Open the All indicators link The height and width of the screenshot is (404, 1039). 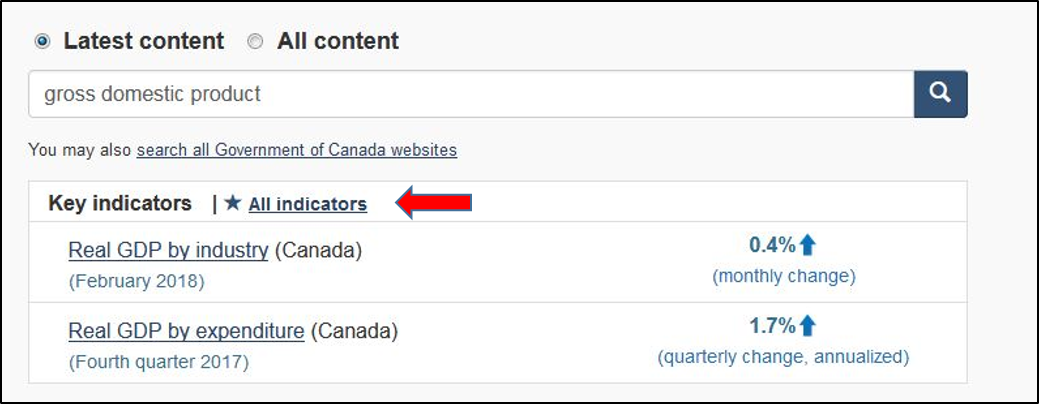(307, 204)
